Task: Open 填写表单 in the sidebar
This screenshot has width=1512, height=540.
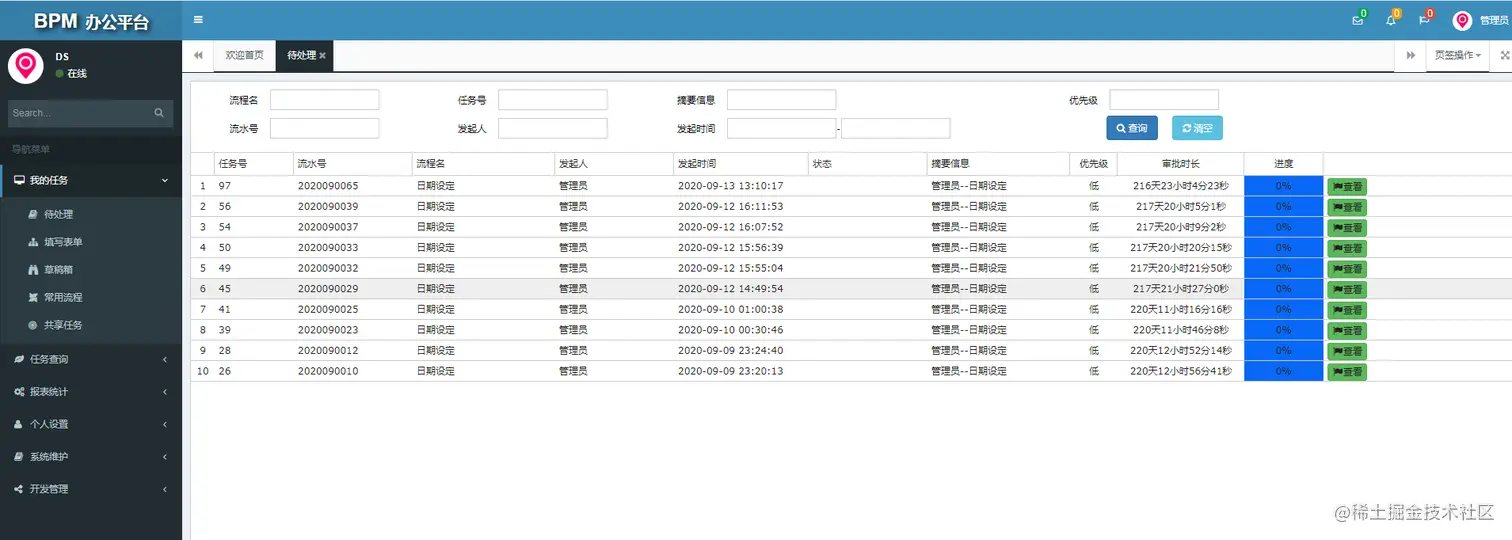Action: [63, 242]
